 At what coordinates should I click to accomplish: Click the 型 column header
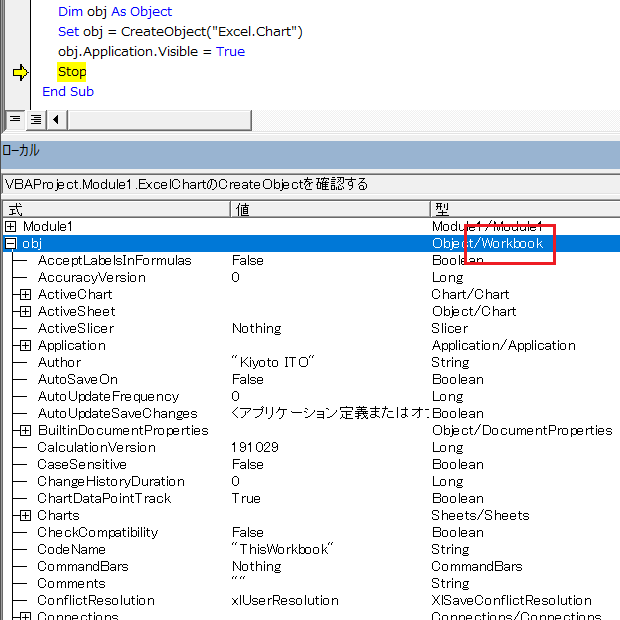point(525,209)
